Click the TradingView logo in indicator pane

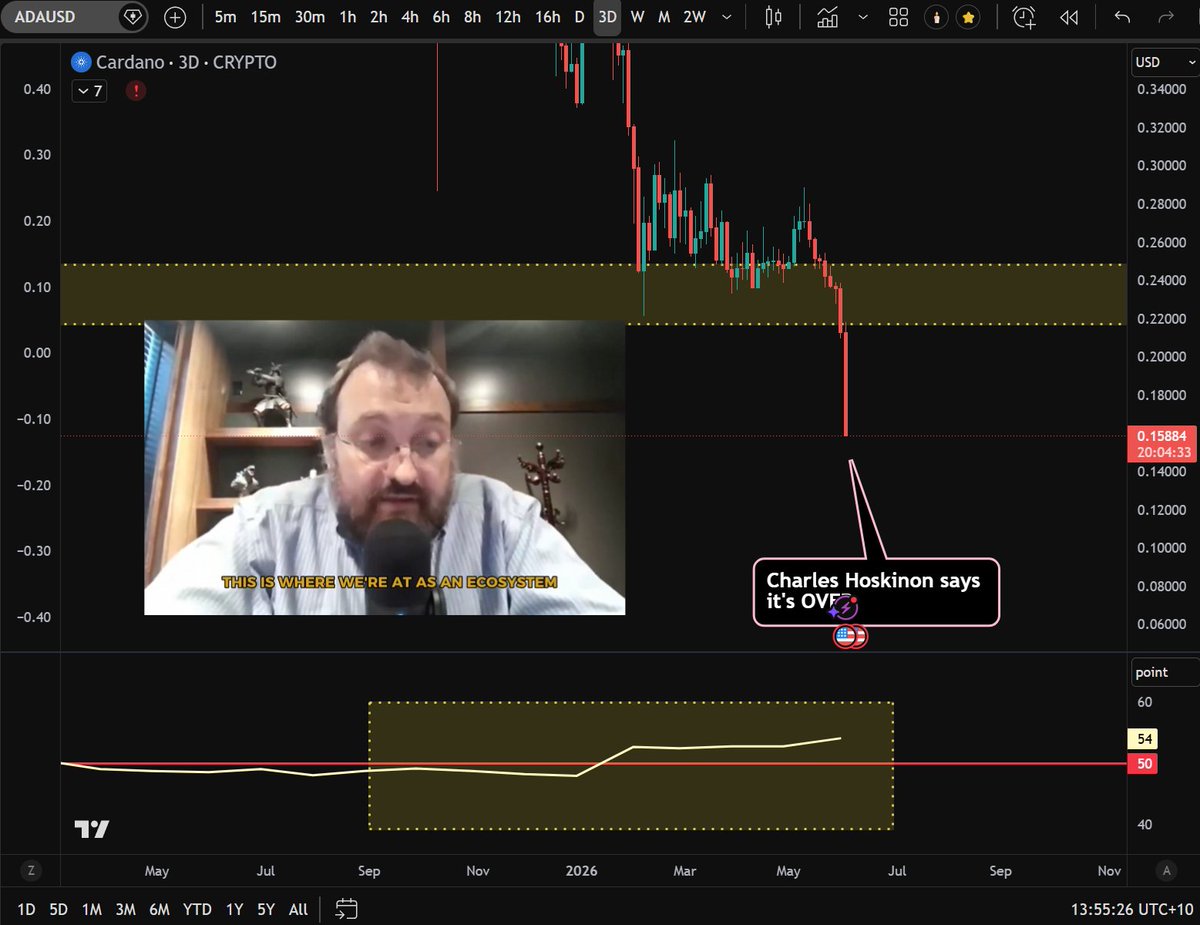click(92, 829)
